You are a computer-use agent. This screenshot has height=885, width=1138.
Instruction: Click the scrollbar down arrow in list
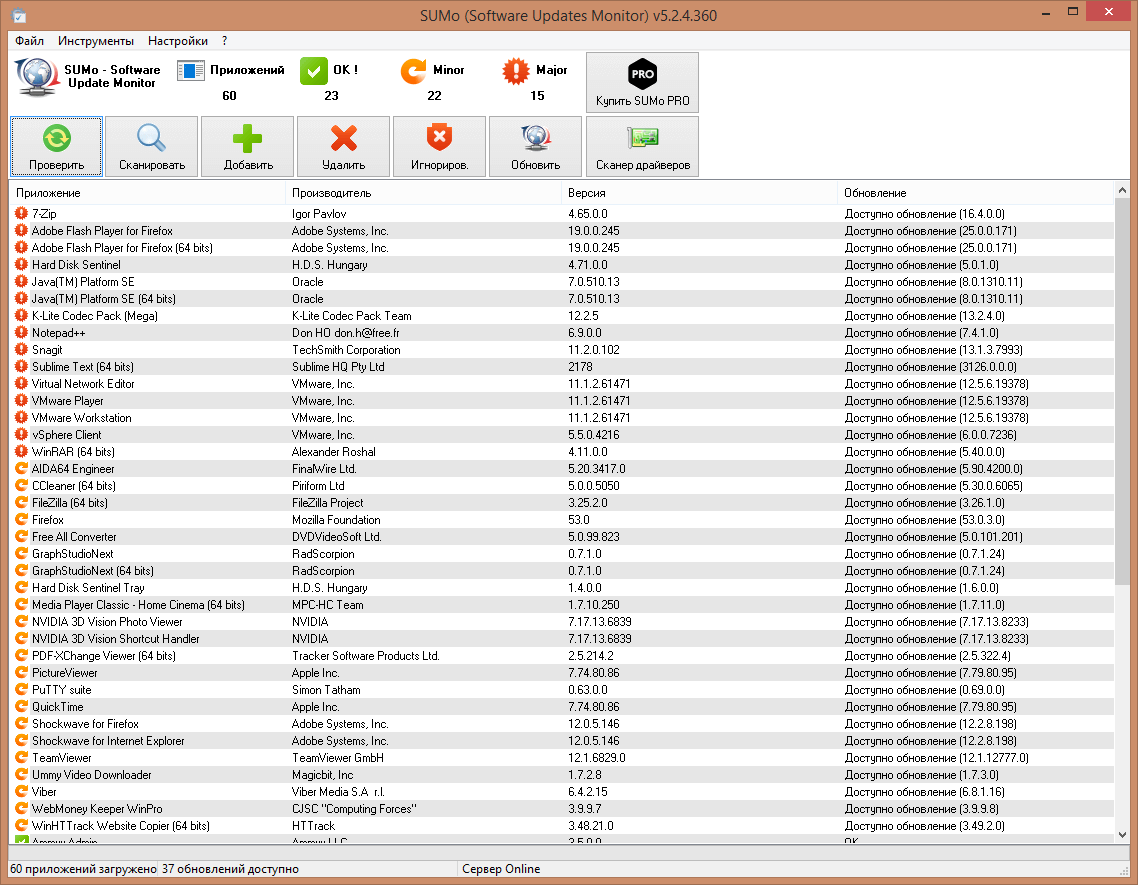click(x=1123, y=834)
